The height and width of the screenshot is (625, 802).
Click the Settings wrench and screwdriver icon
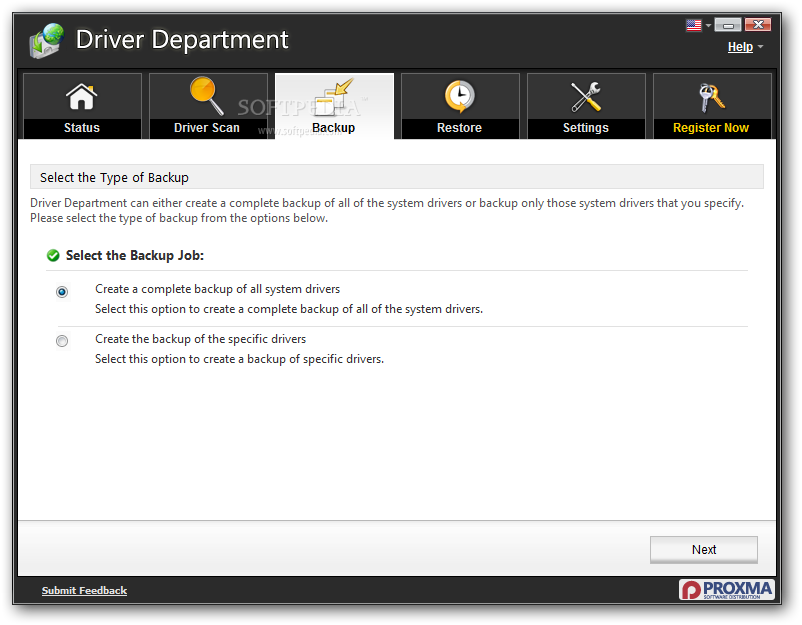click(x=586, y=97)
